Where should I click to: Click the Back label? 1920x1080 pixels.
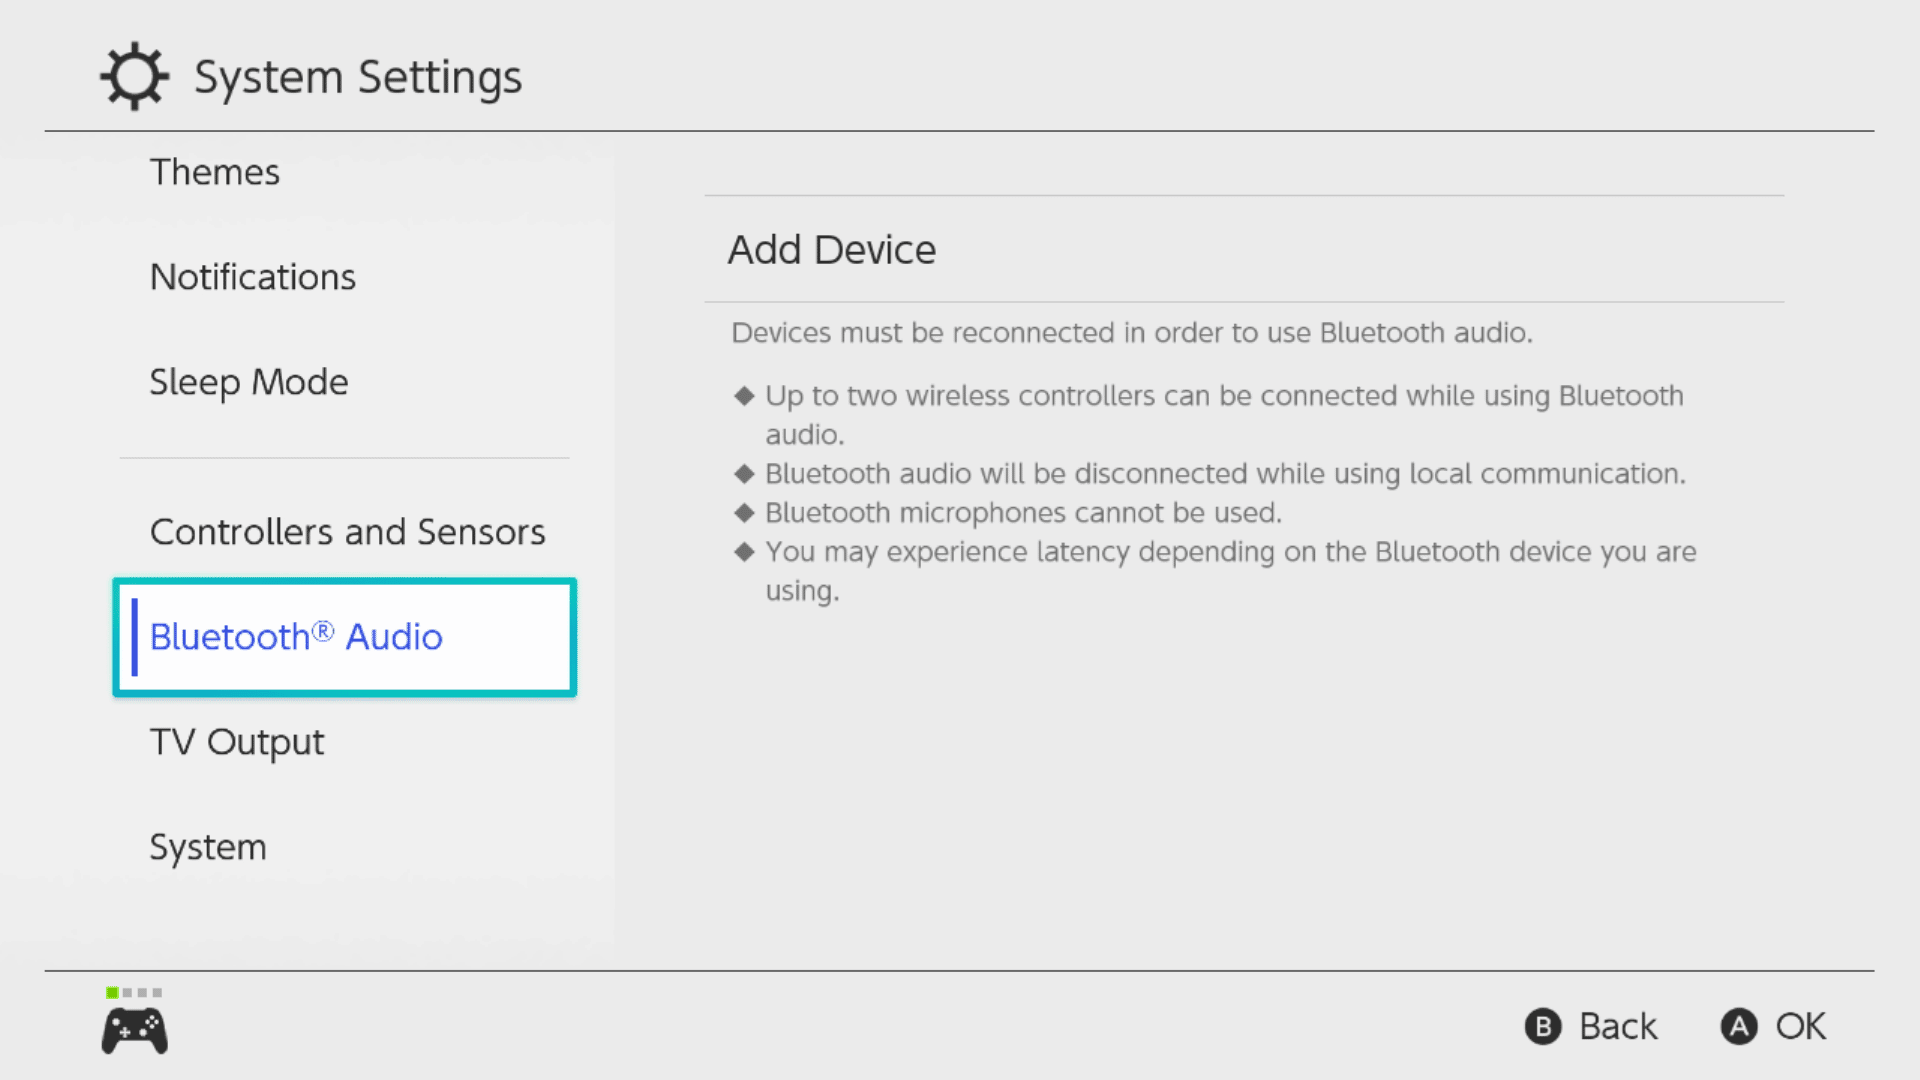click(x=1617, y=1026)
